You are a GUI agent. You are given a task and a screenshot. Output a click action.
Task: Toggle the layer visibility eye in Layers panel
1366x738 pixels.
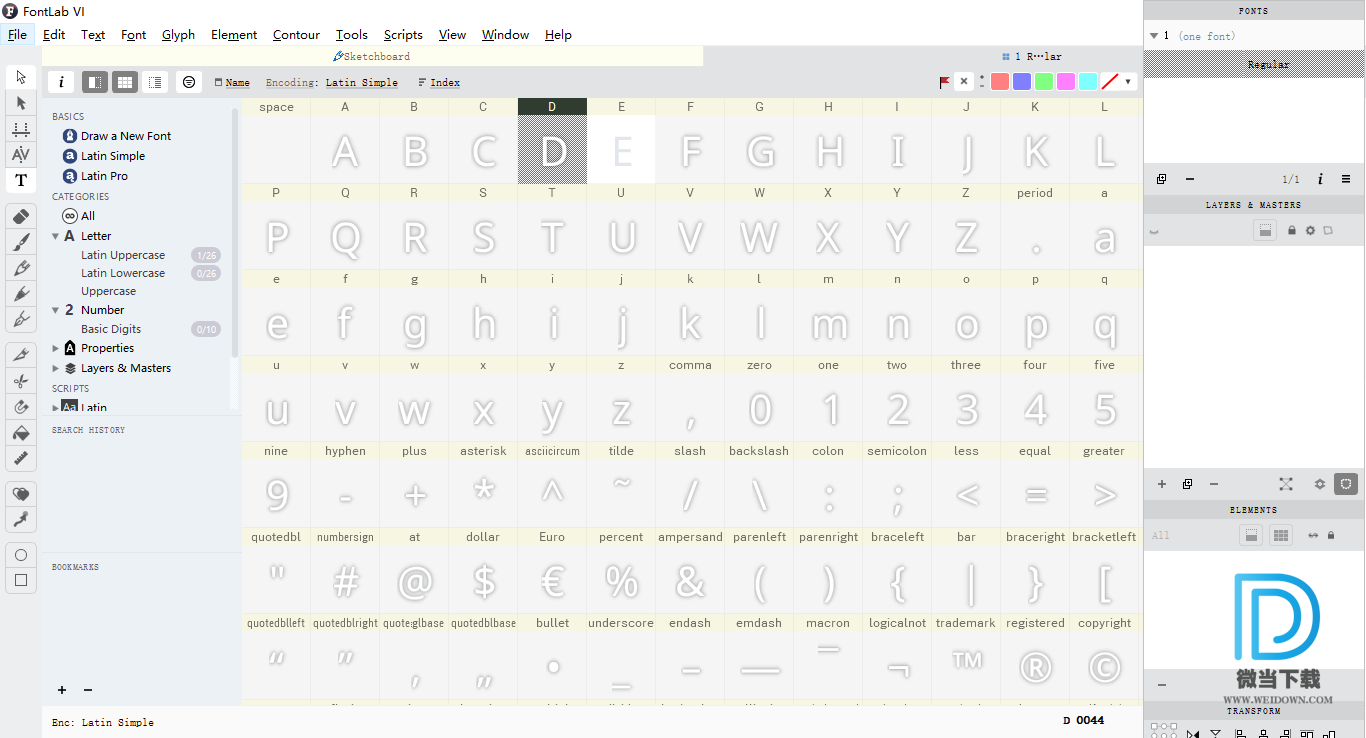tap(1154, 230)
